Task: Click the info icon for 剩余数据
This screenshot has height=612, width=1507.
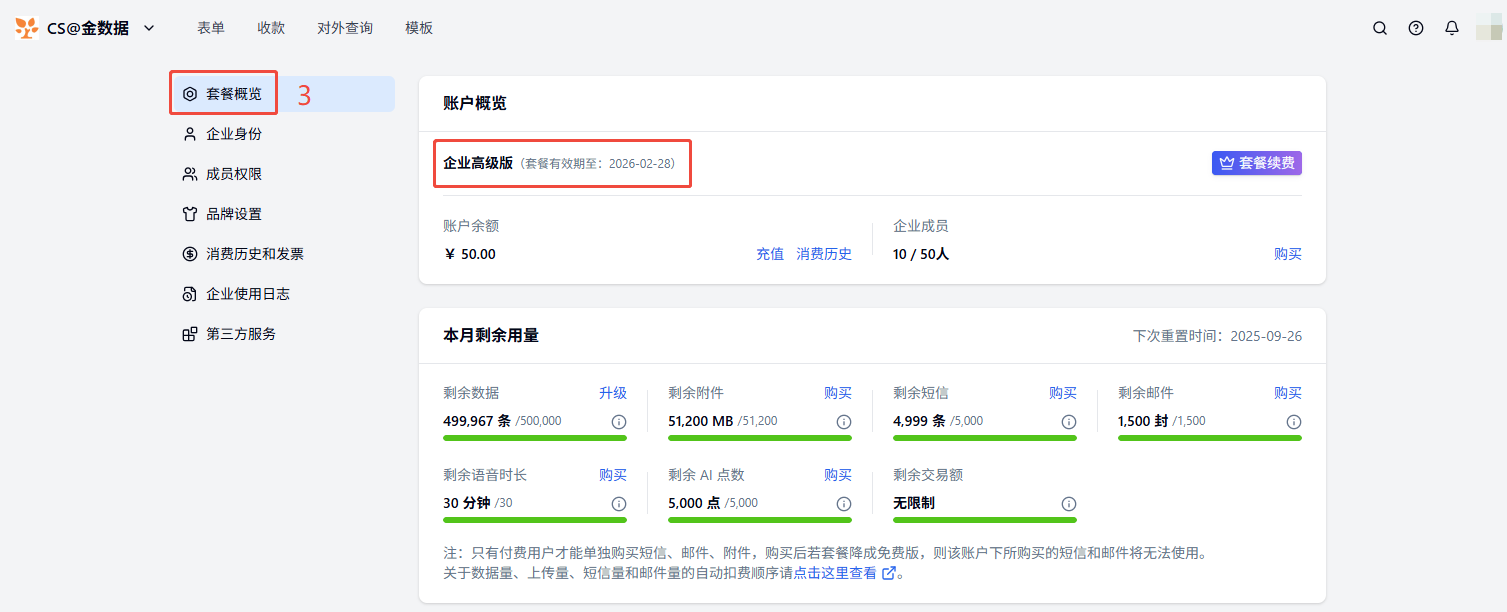Action: click(619, 422)
